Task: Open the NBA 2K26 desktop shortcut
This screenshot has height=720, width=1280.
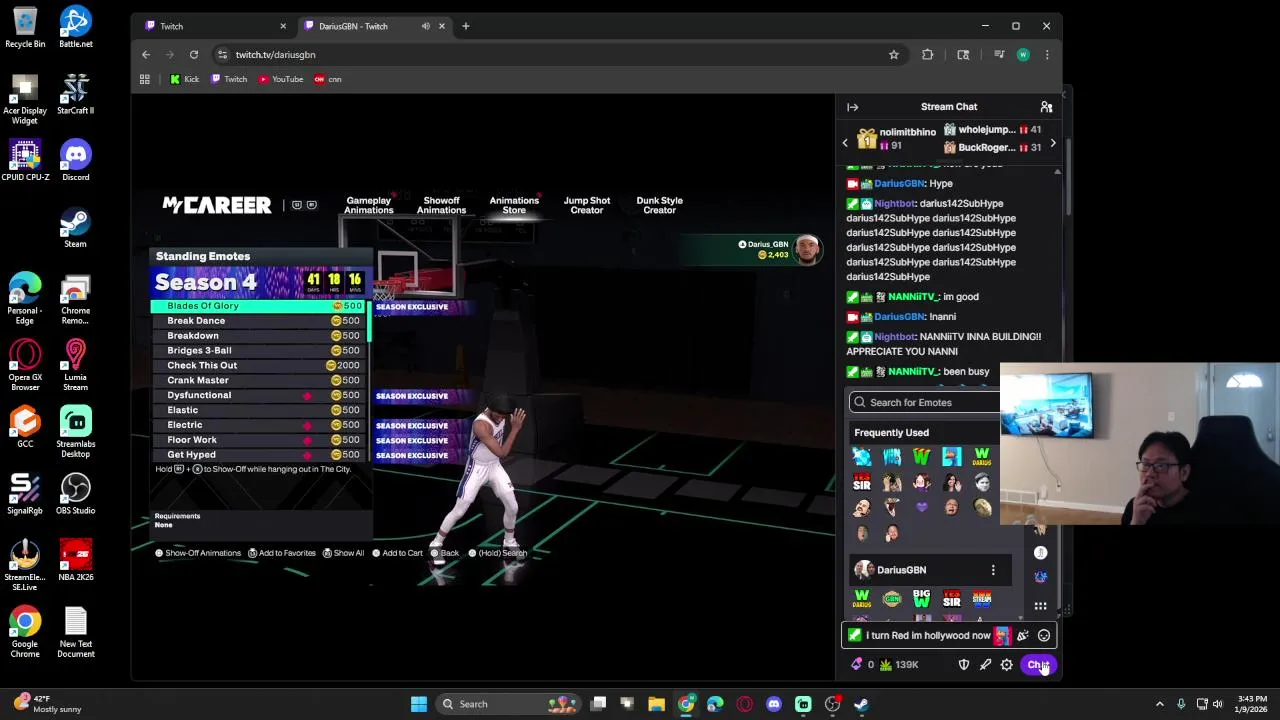Action: click(75, 560)
